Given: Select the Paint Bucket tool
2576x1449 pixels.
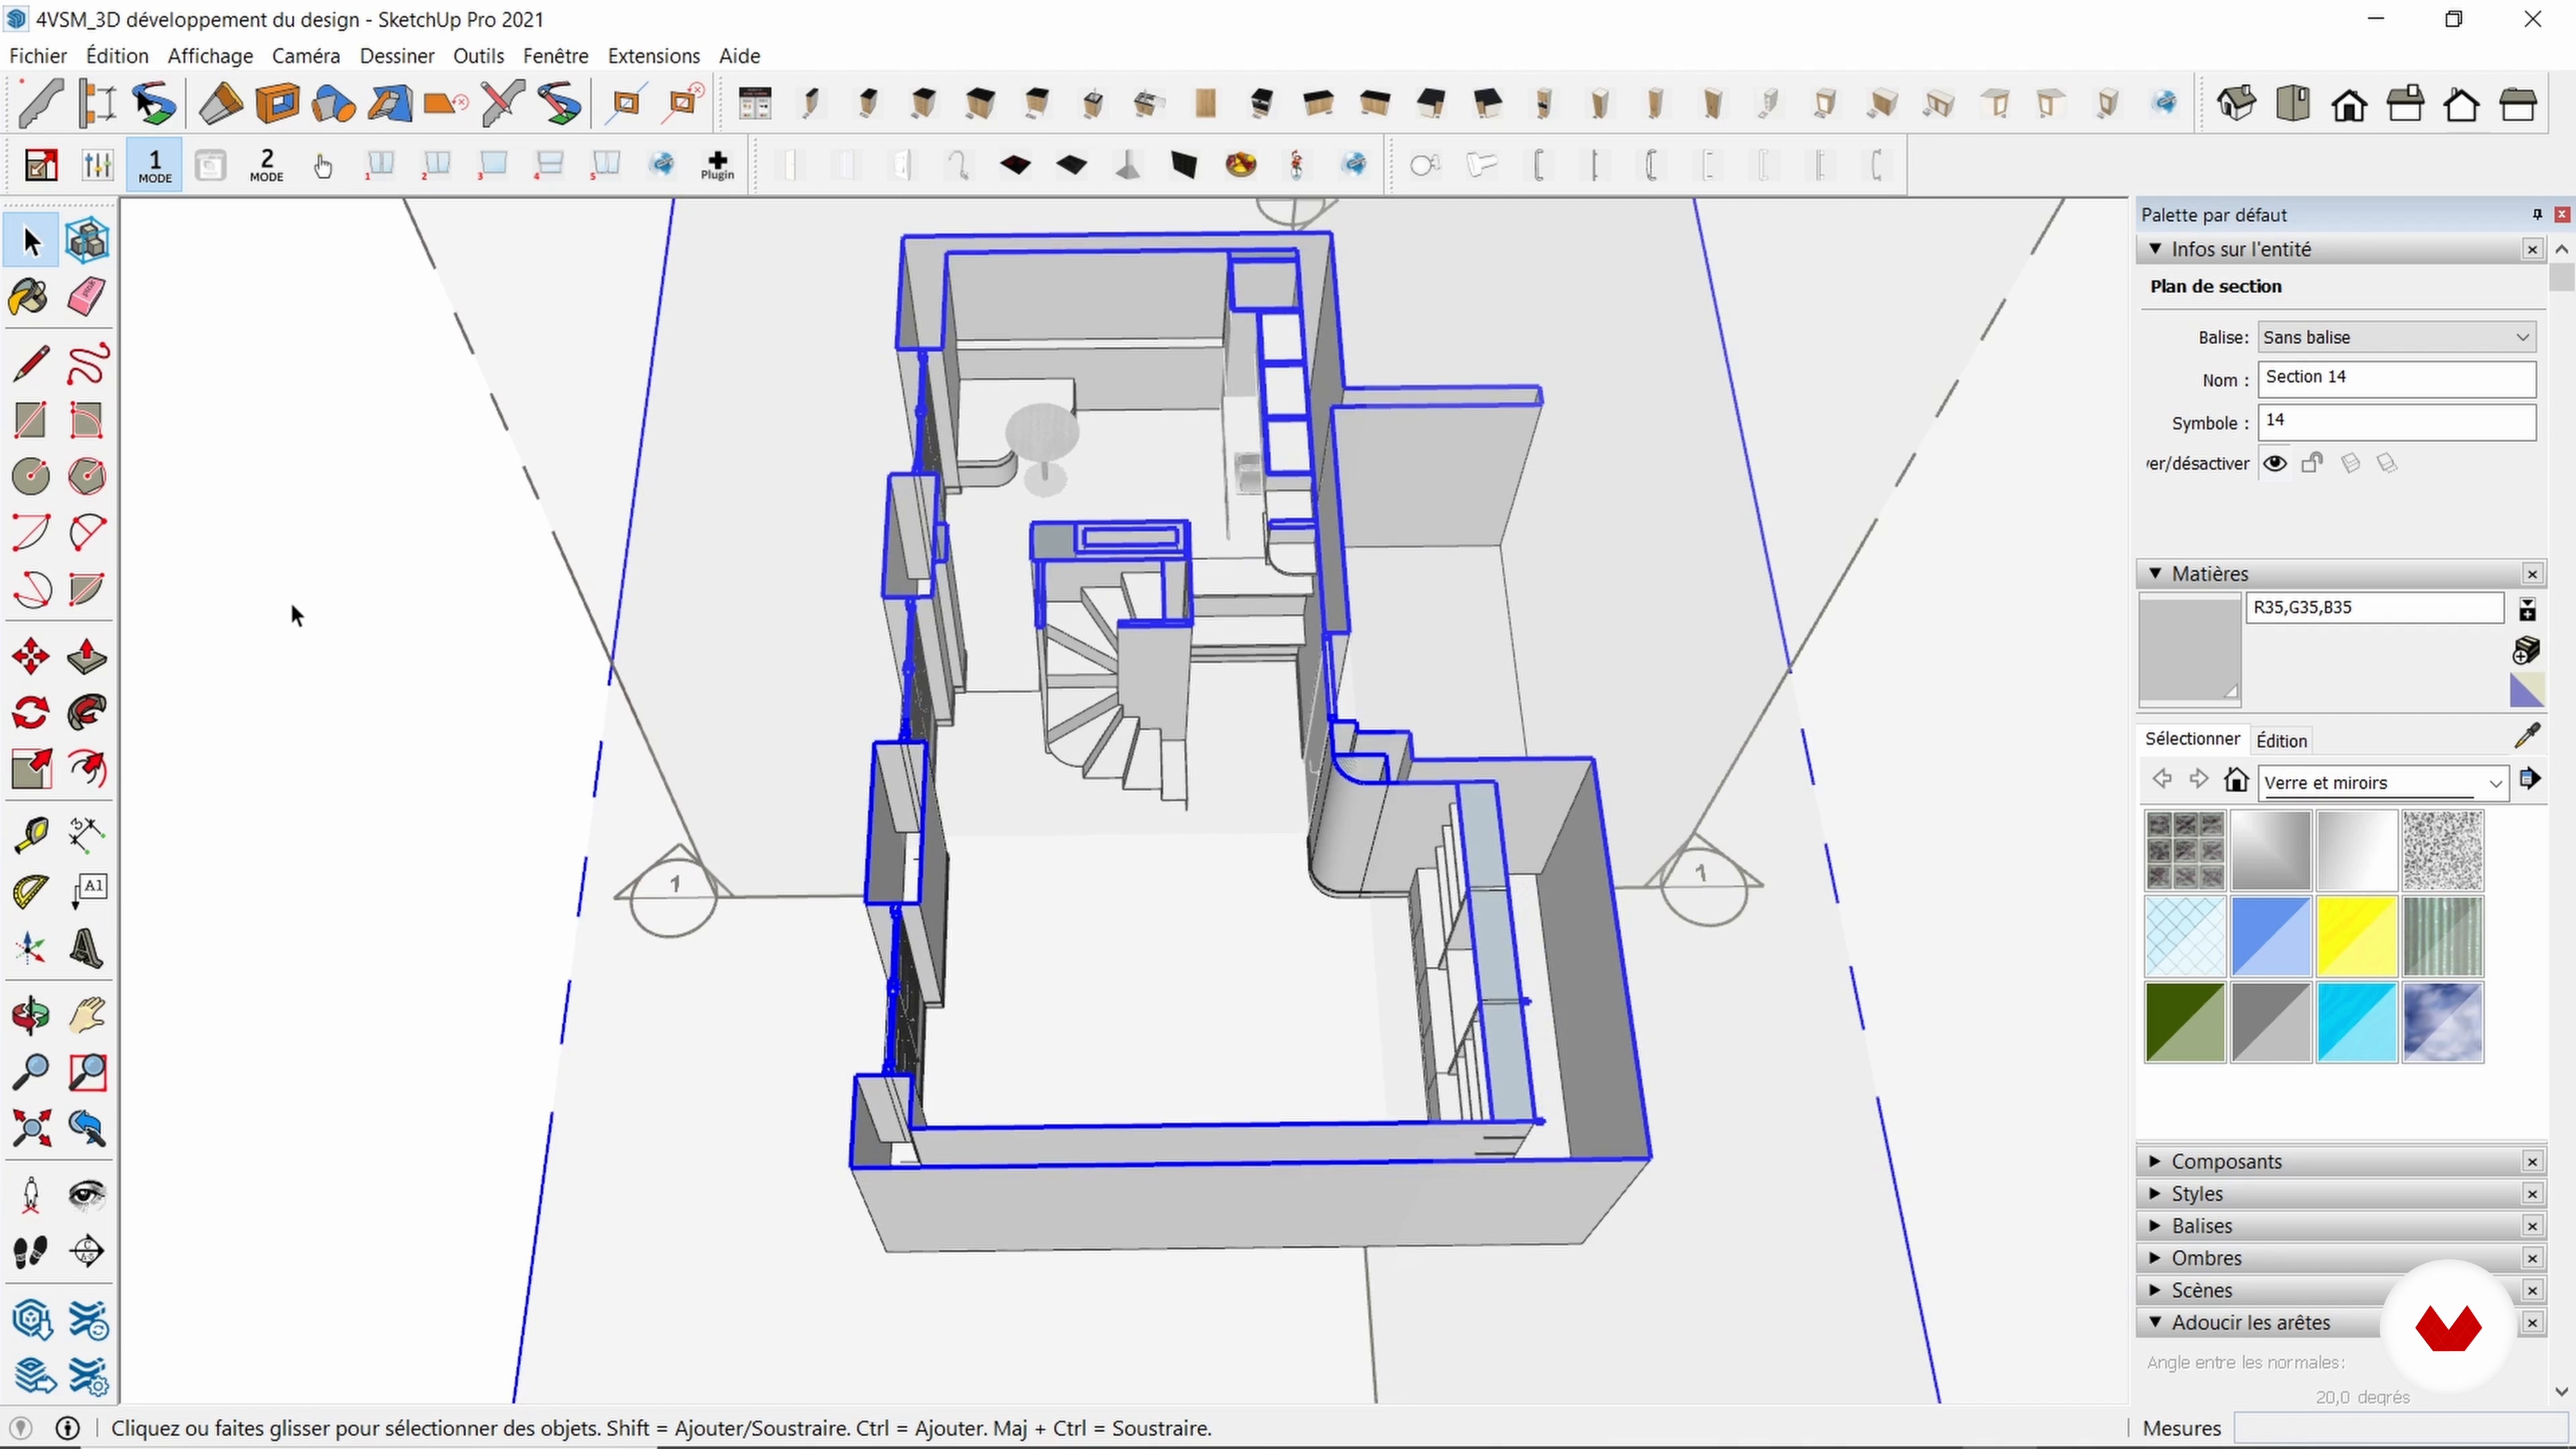Looking at the screenshot, I should (30, 297).
